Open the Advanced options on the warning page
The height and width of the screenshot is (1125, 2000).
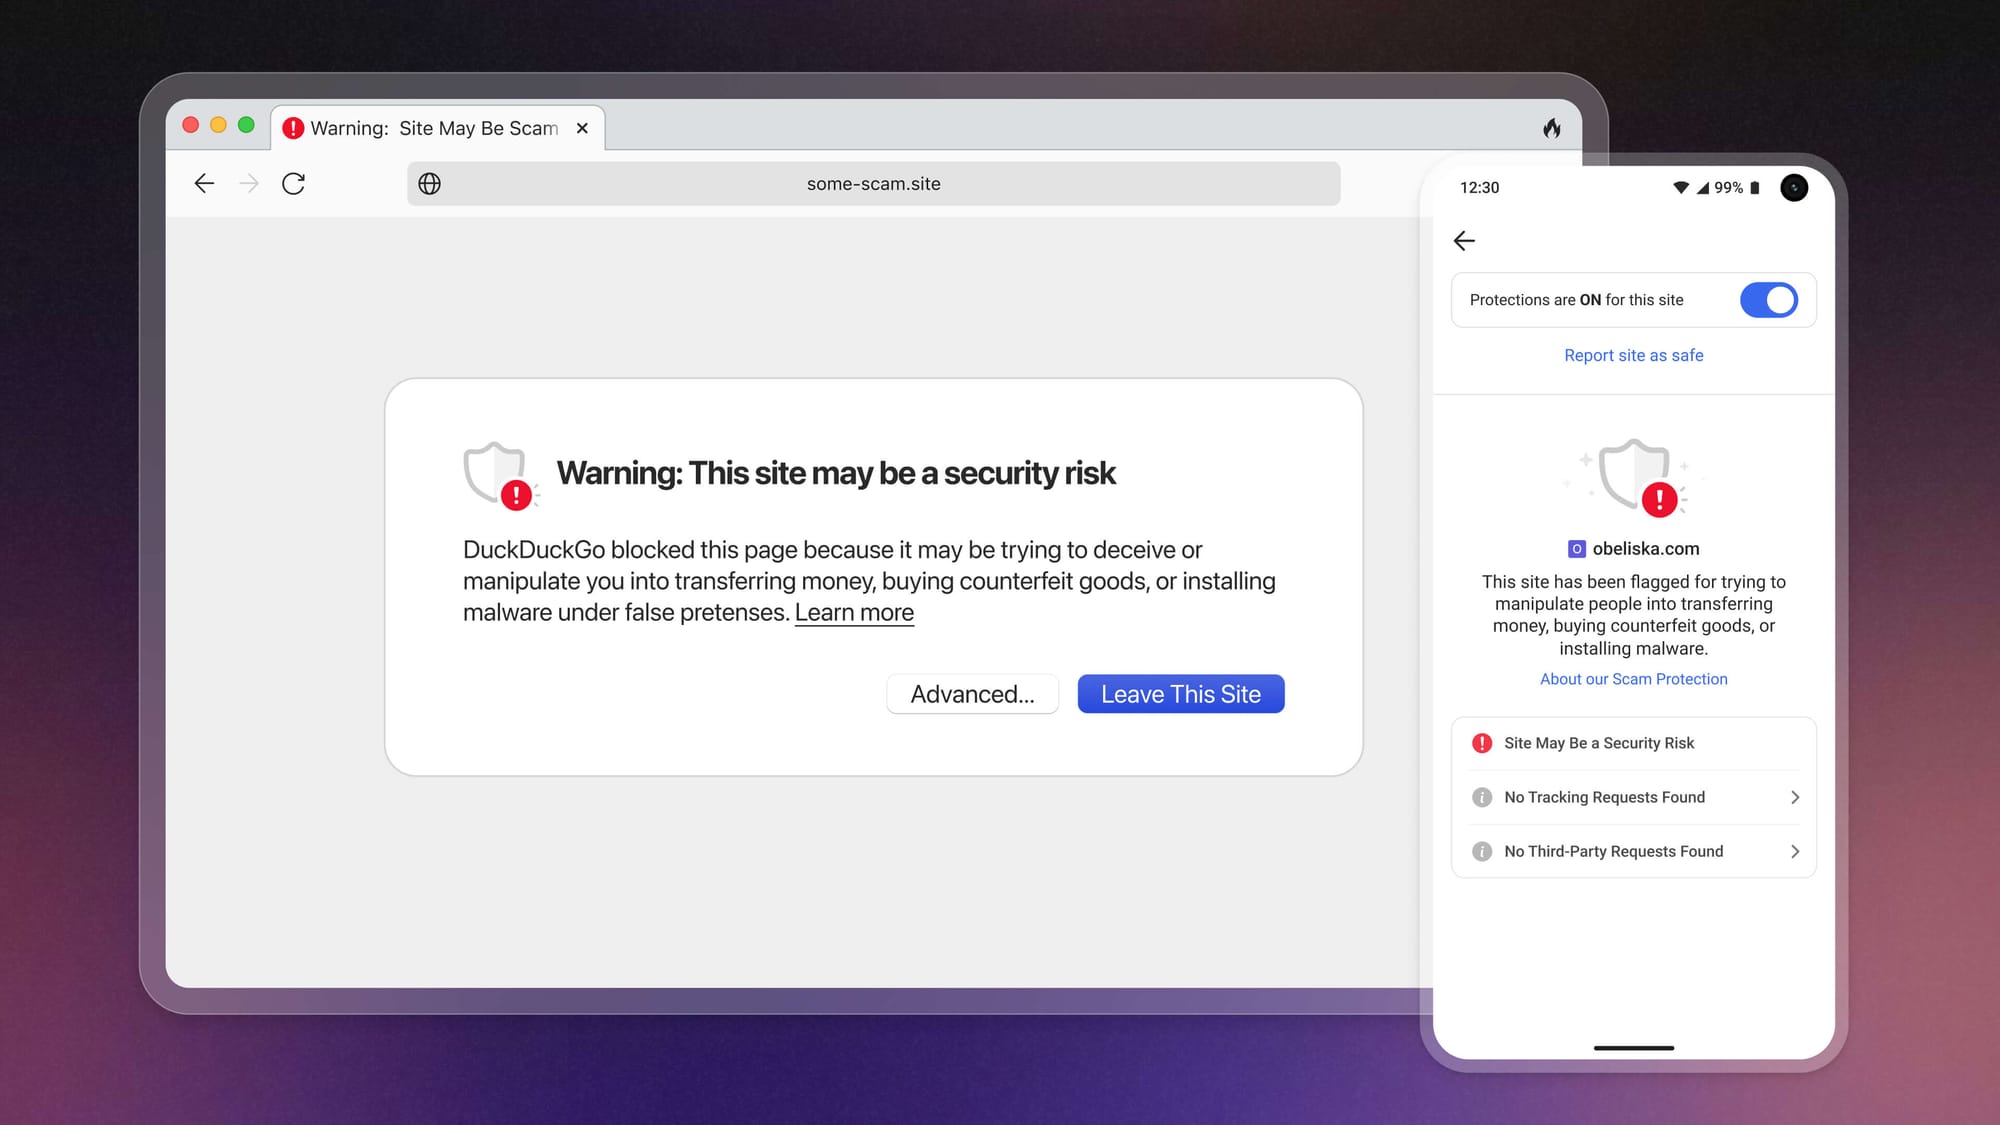click(972, 693)
